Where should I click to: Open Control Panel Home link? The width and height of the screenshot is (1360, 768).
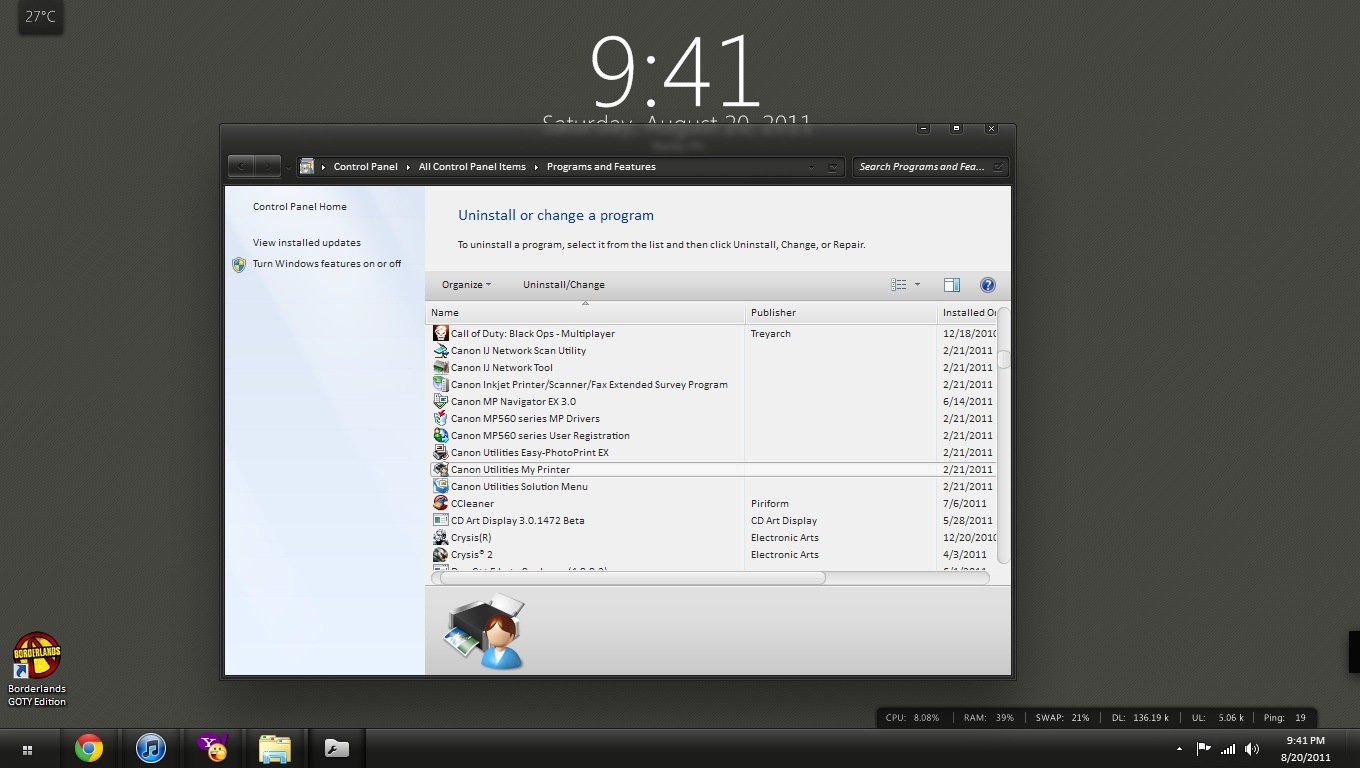point(300,207)
